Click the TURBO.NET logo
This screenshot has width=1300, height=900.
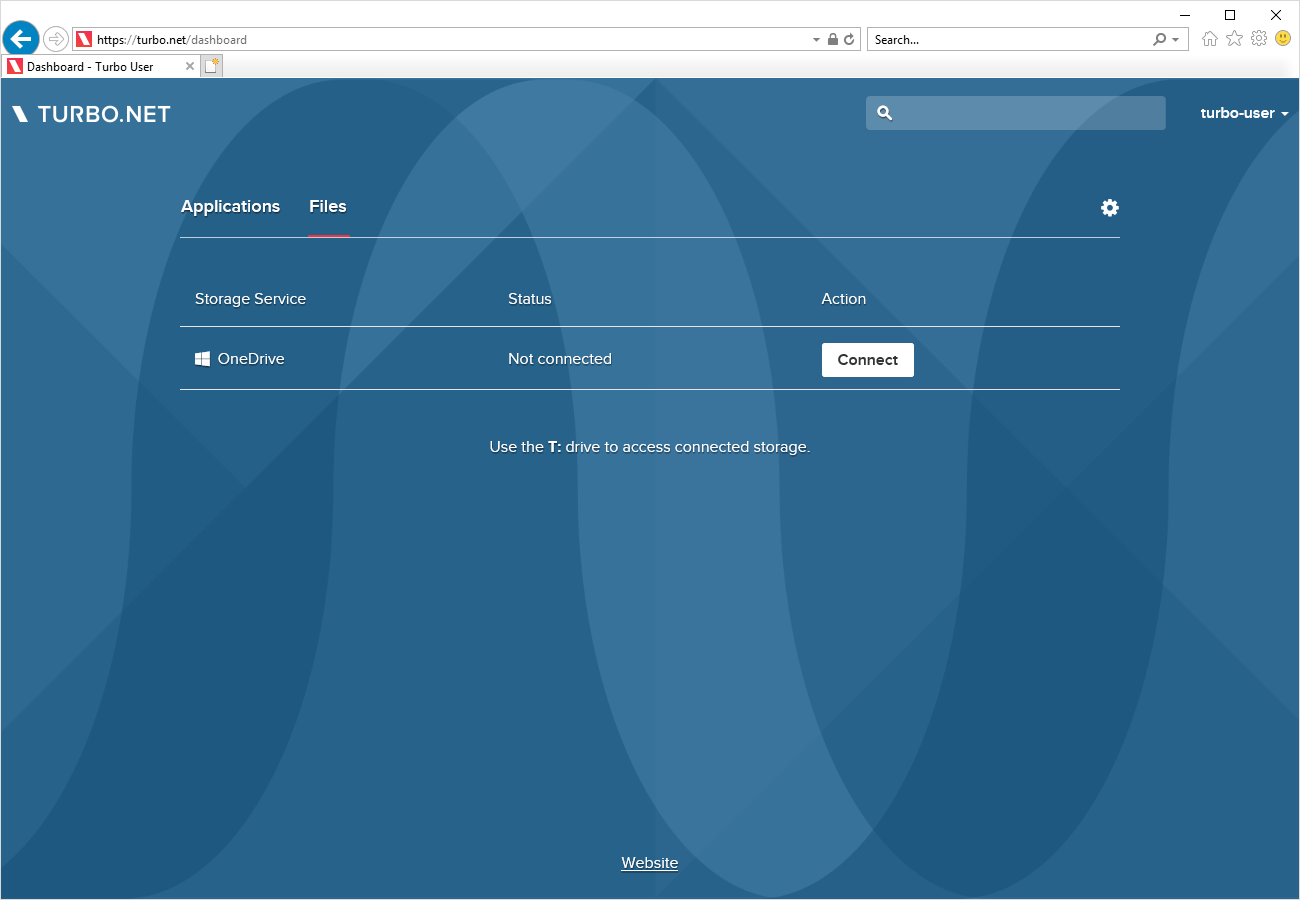tap(90, 113)
